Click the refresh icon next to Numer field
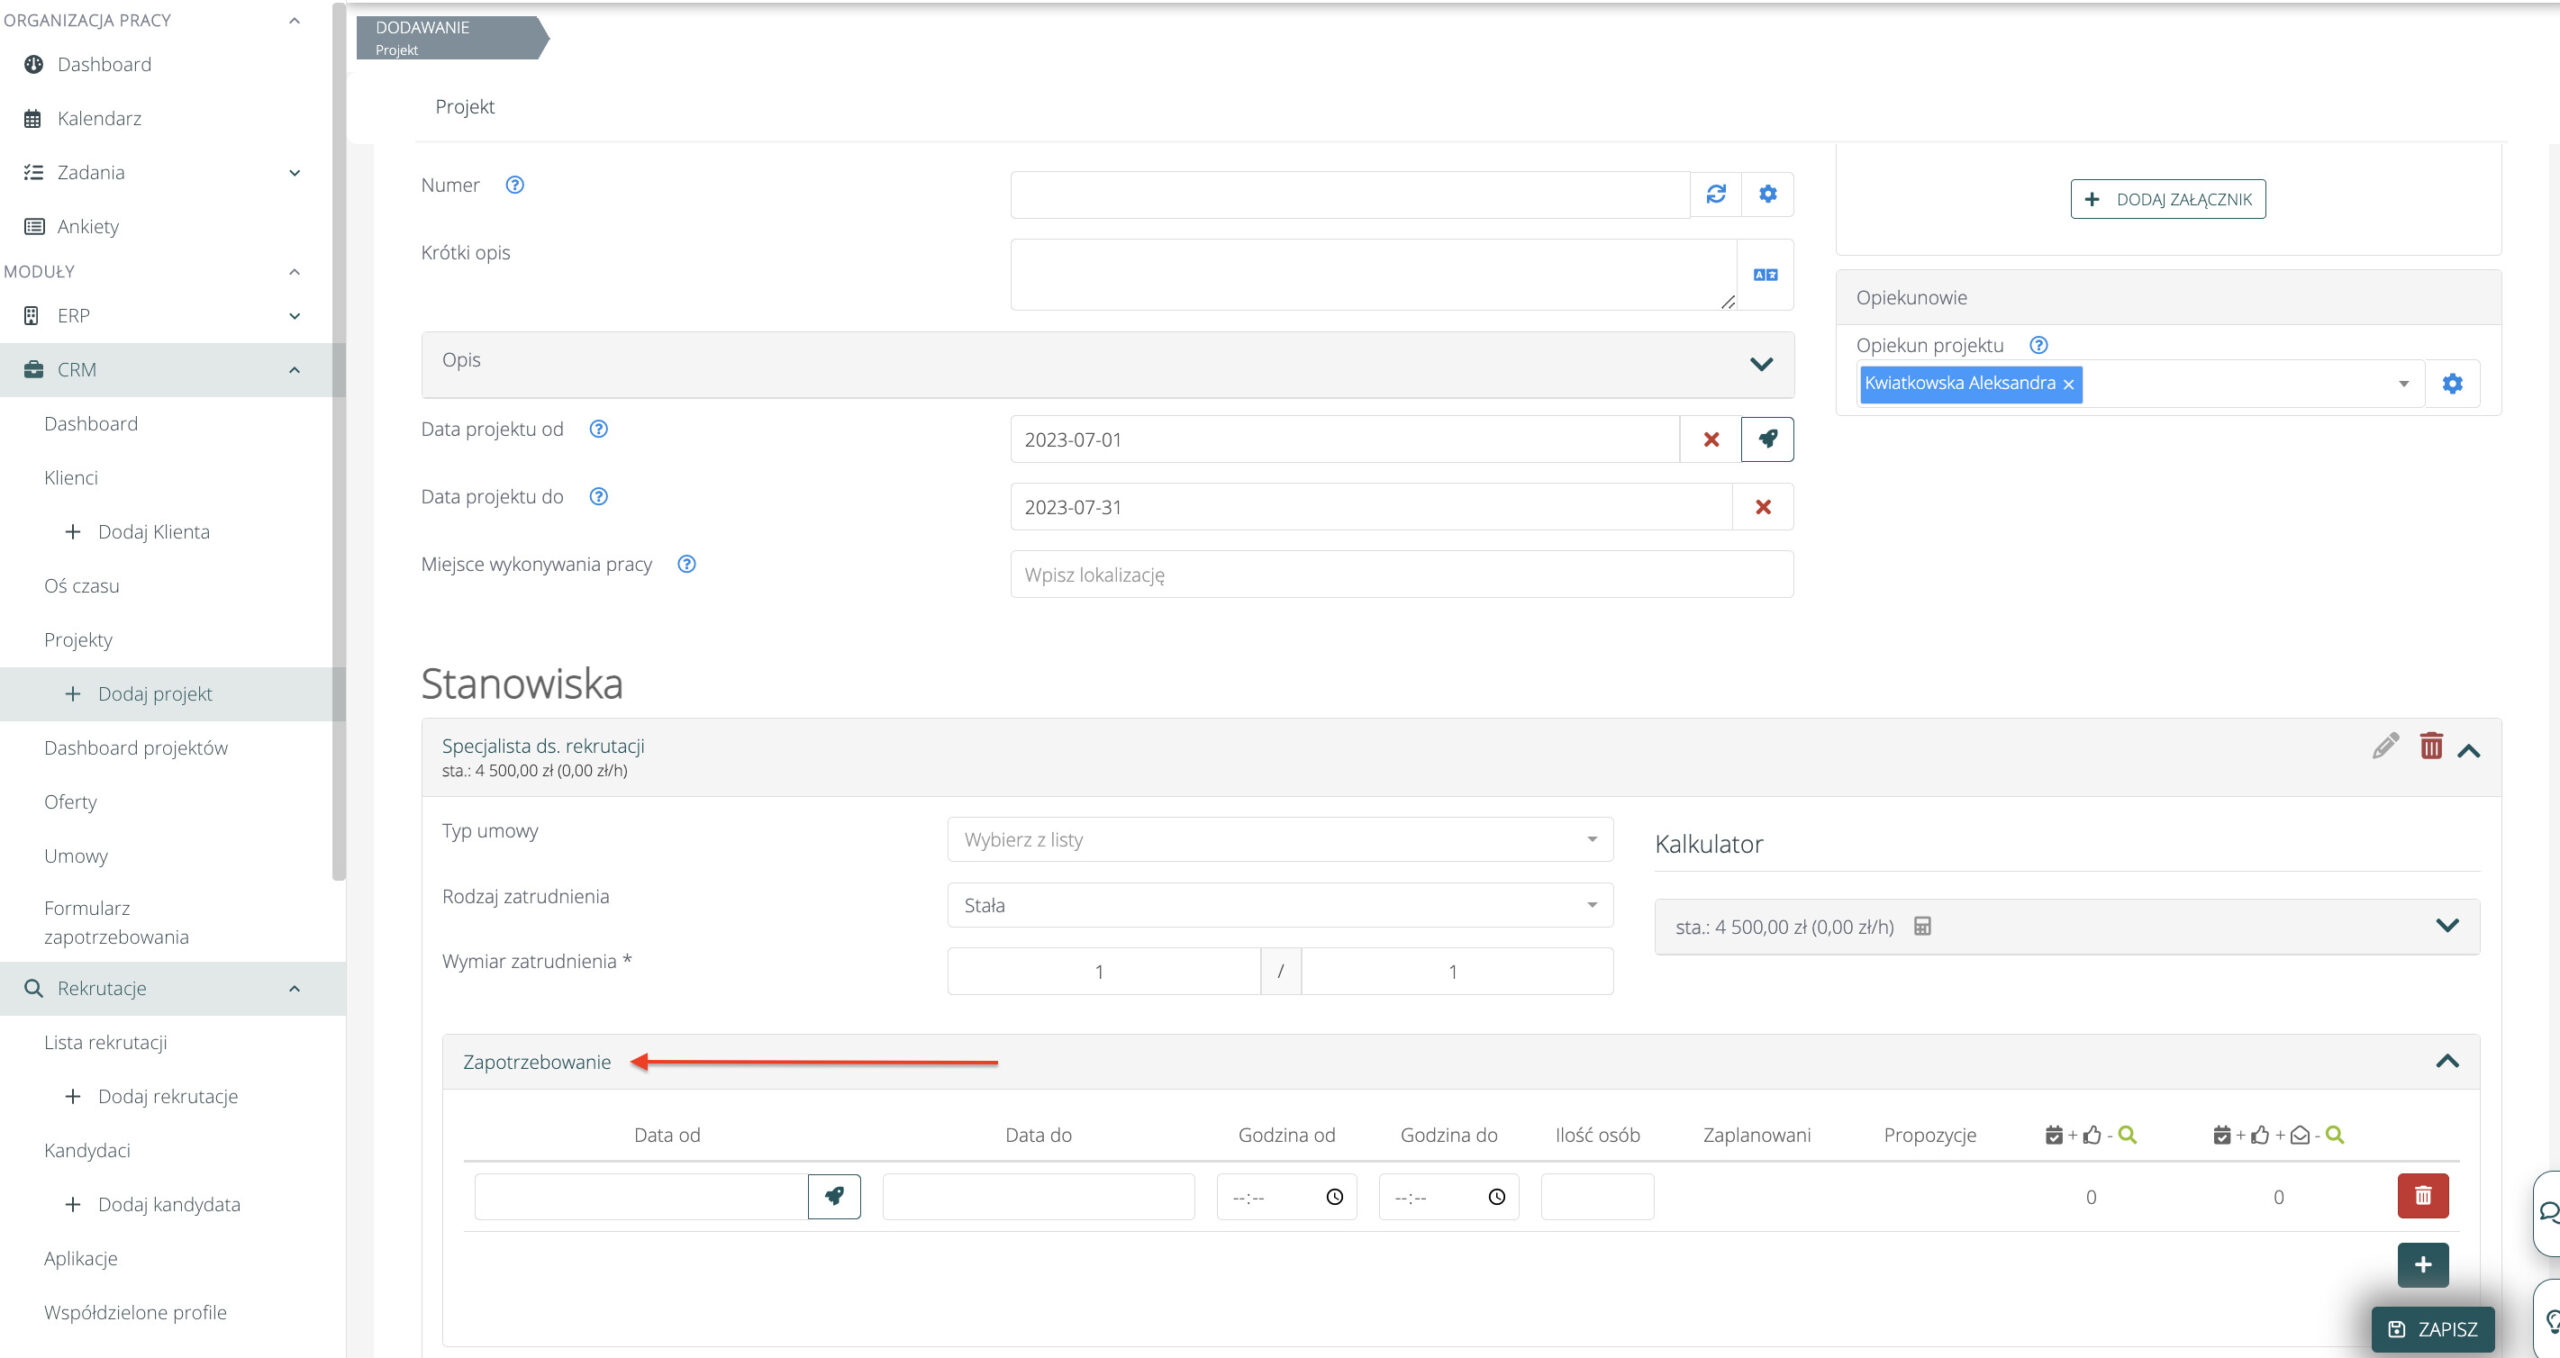2560x1358 pixels. coord(1716,194)
